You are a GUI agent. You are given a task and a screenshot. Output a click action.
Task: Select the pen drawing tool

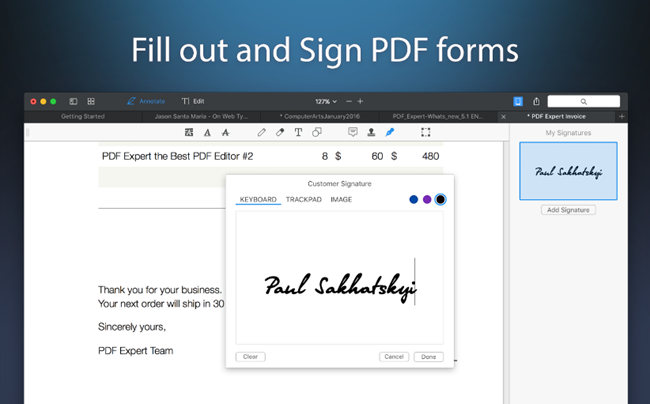point(262,132)
